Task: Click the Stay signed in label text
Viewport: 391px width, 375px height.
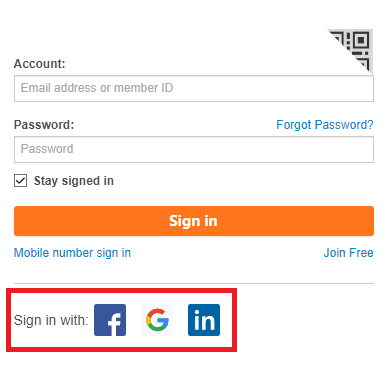Action: click(74, 181)
